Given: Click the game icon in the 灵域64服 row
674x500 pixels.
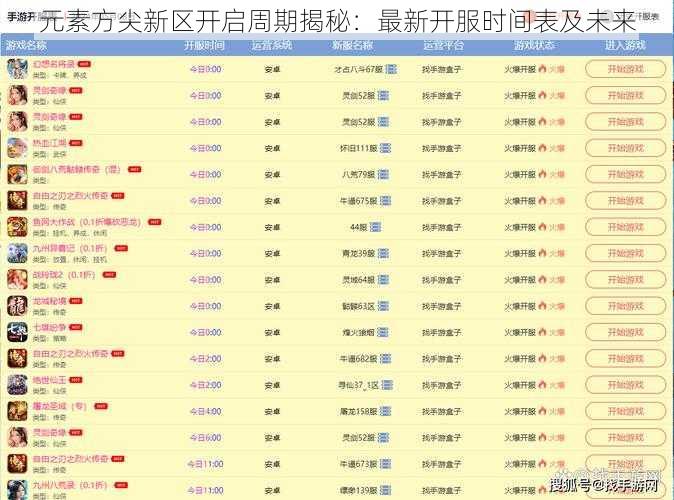Looking at the screenshot, I should 17,279.
